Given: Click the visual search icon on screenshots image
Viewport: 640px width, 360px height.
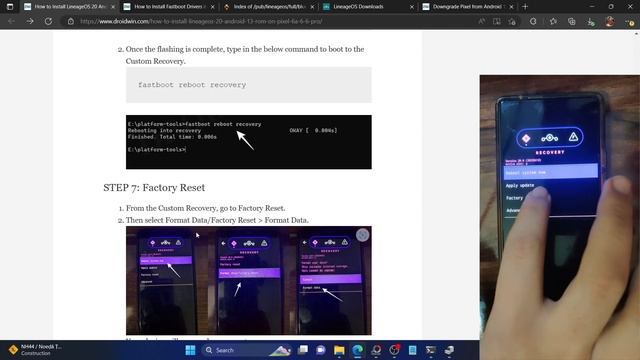Looking at the screenshot, I should (362, 235).
